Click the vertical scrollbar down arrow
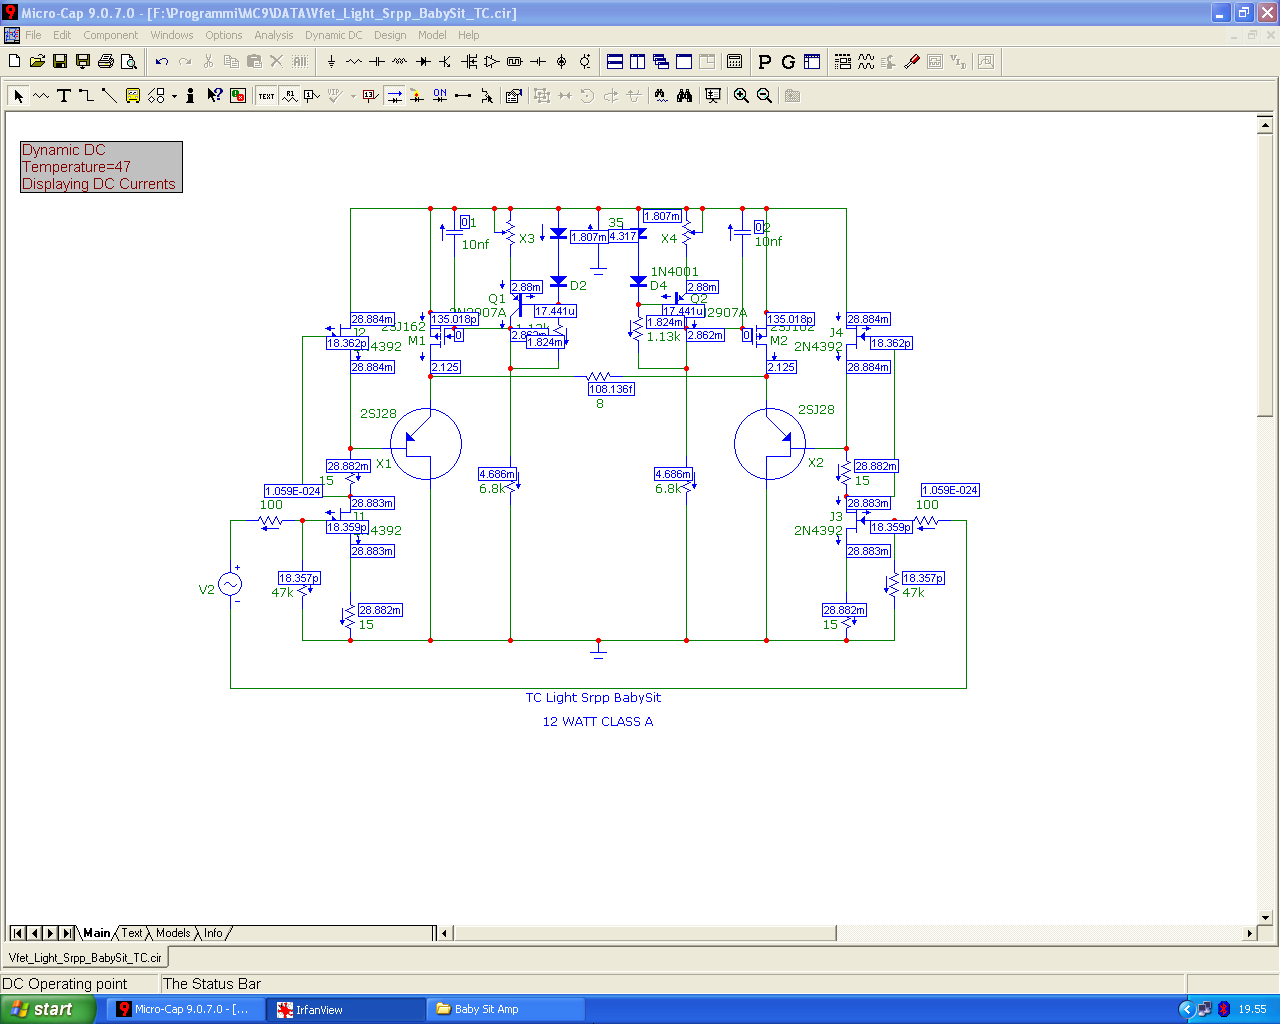1280x1024 pixels. [1265, 916]
